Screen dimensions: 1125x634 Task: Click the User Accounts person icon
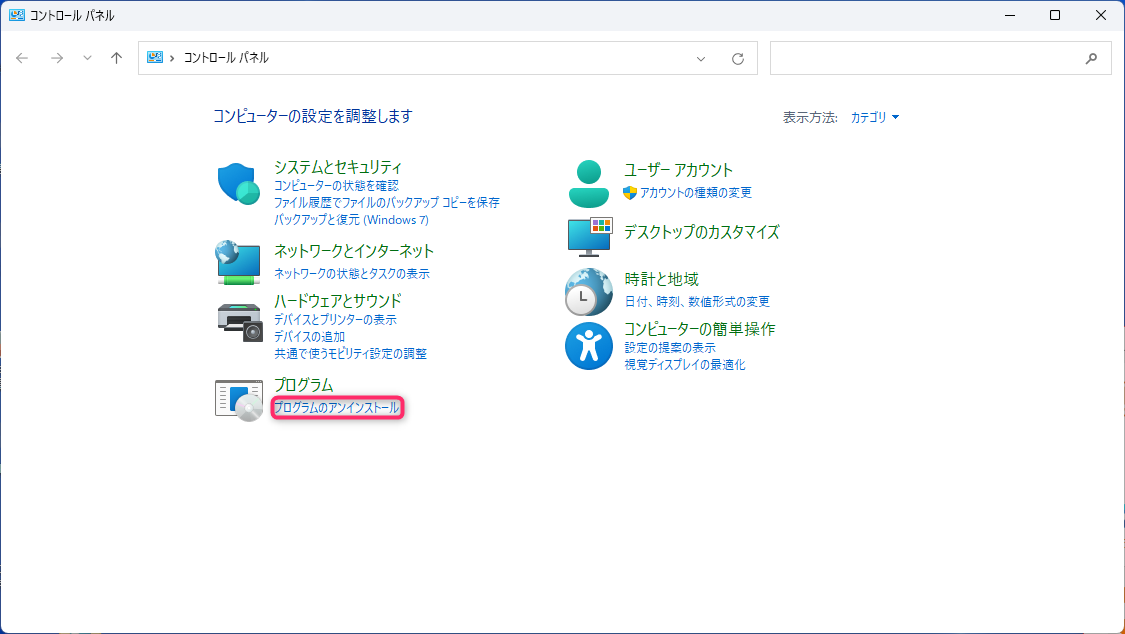coord(589,184)
